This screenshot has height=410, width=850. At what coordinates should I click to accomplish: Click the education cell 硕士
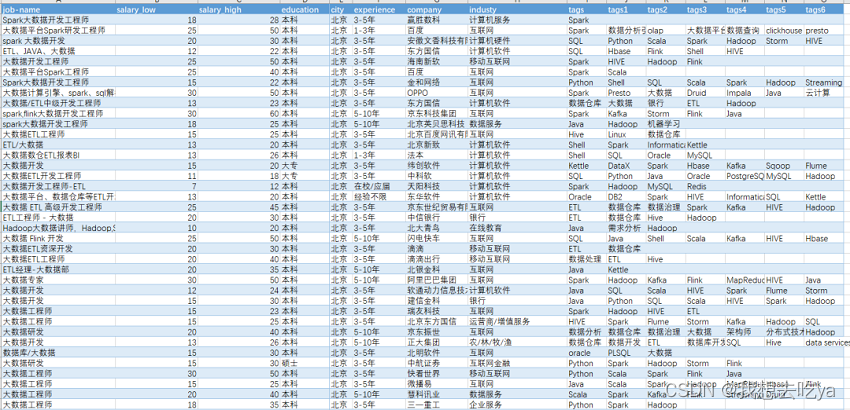point(304,363)
